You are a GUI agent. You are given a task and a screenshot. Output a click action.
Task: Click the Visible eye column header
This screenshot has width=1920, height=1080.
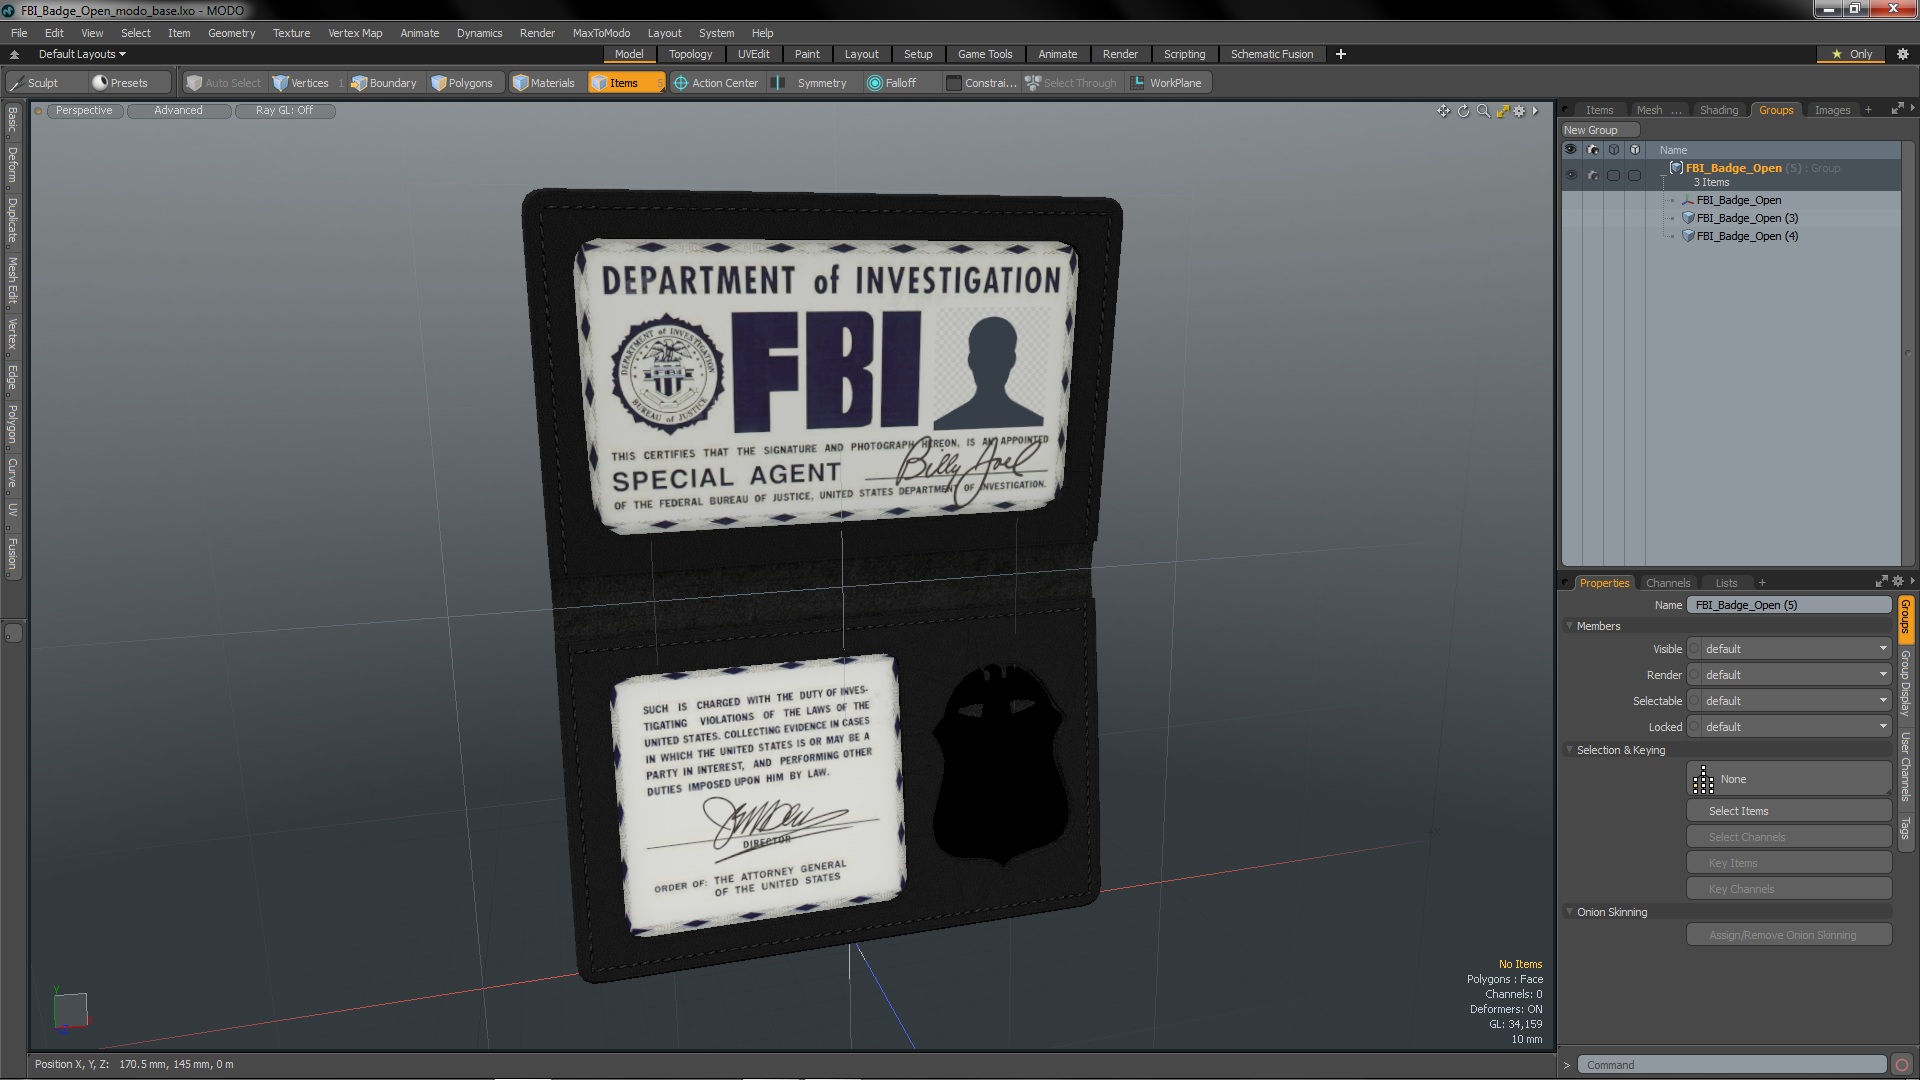tap(1570, 150)
